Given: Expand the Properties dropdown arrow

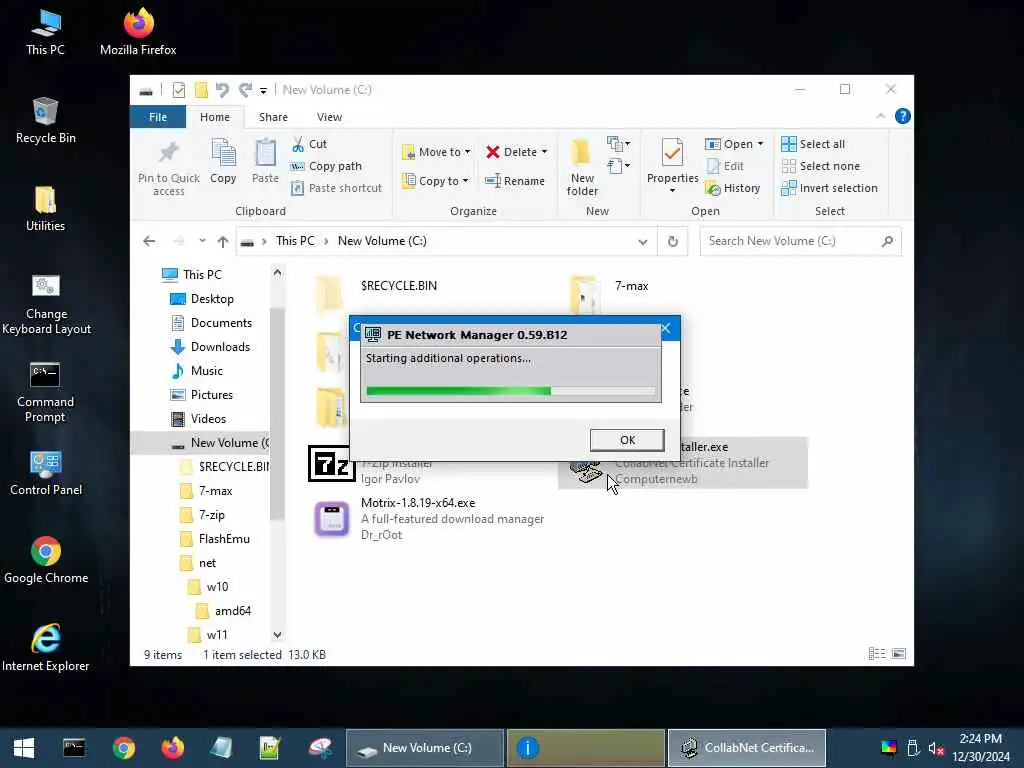Looking at the screenshot, I should click(x=672, y=191).
